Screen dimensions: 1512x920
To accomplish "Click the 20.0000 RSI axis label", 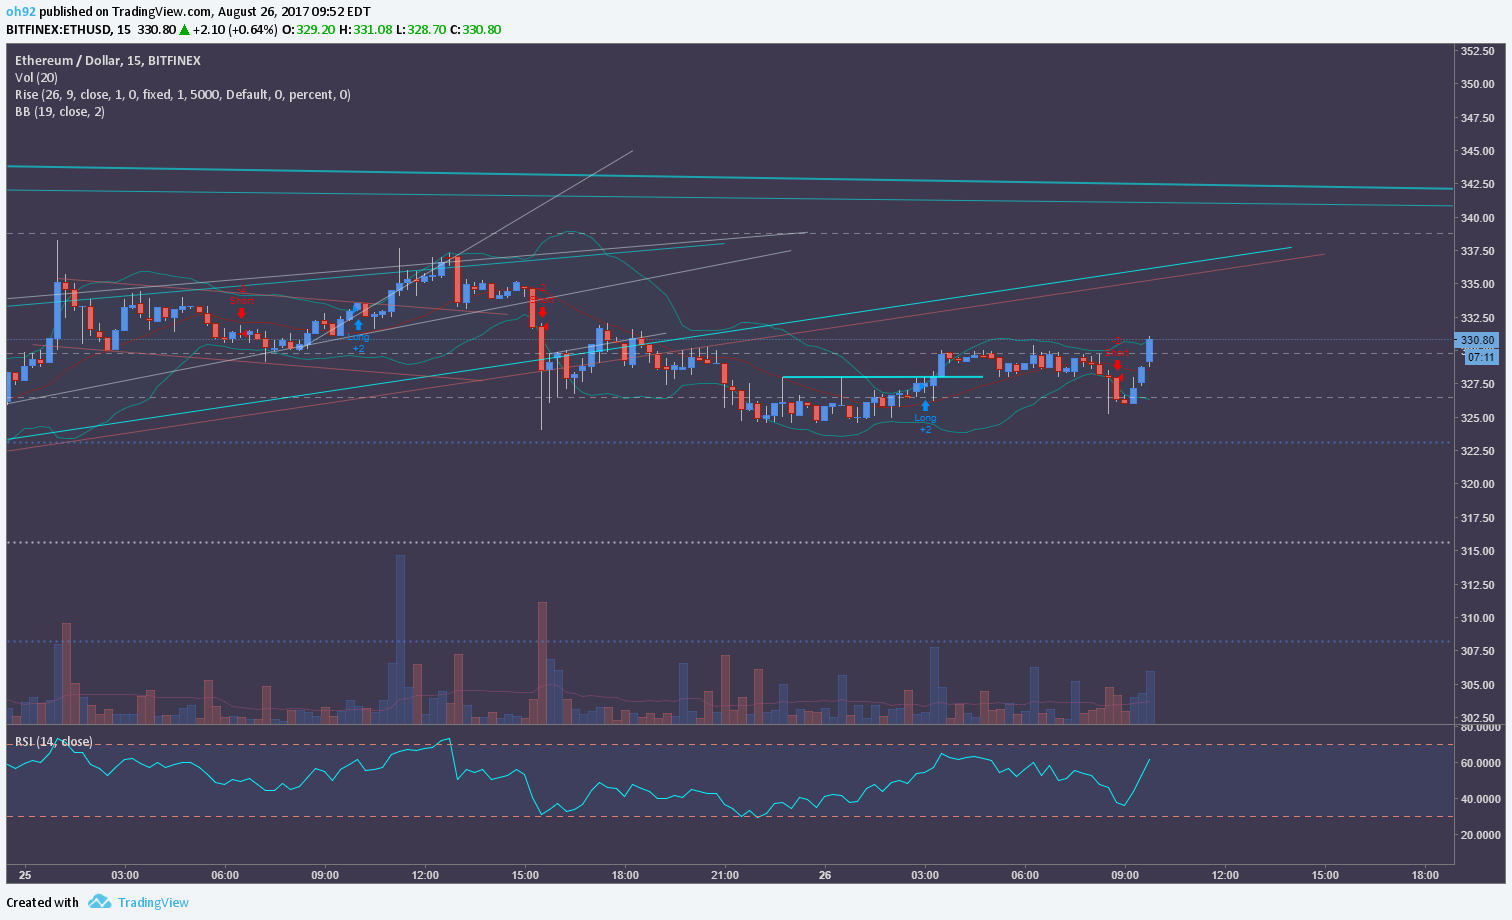I will tap(1480, 835).
